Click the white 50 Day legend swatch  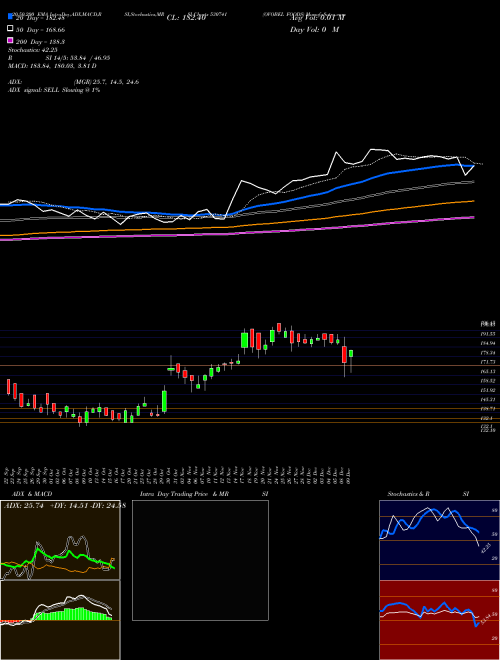(10, 29)
